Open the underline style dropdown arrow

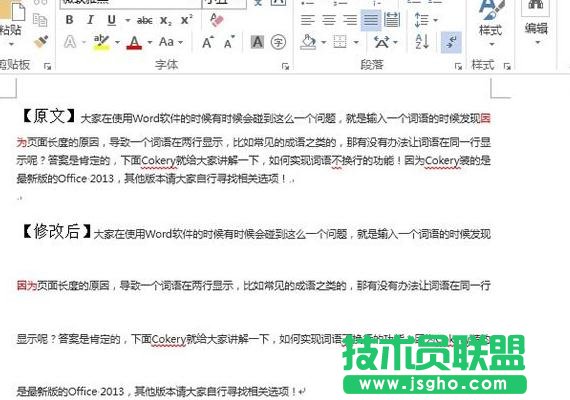click(127, 20)
